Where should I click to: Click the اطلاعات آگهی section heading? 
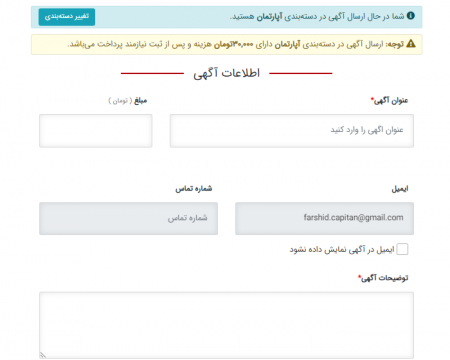click(x=227, y=73)
